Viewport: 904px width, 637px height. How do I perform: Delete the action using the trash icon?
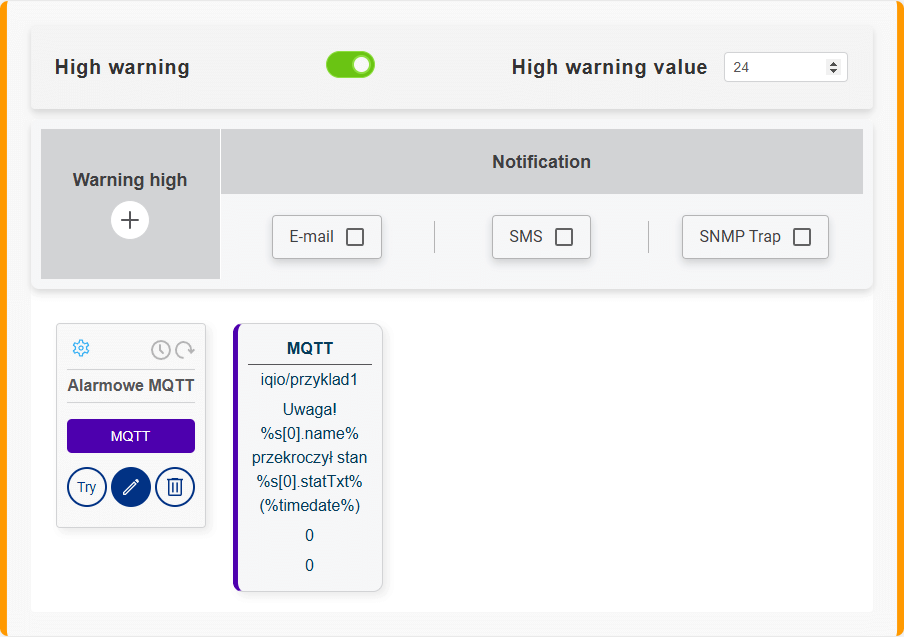(x=175, y=487)
